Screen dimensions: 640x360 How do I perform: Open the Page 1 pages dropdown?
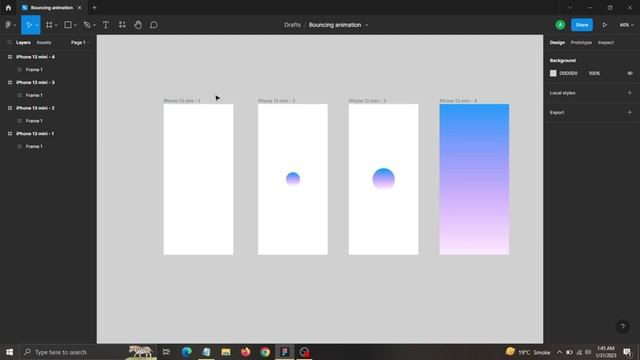tap(80, 42)
